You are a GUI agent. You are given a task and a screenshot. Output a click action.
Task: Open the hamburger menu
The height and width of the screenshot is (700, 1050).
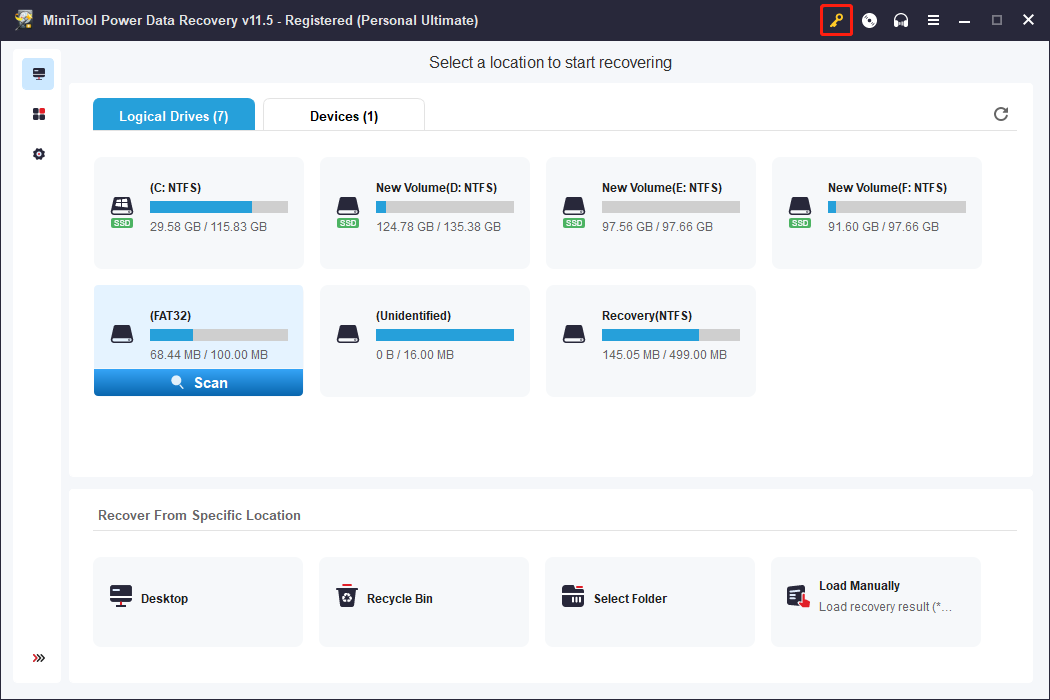pyautogui.click(x=933, y=20)
